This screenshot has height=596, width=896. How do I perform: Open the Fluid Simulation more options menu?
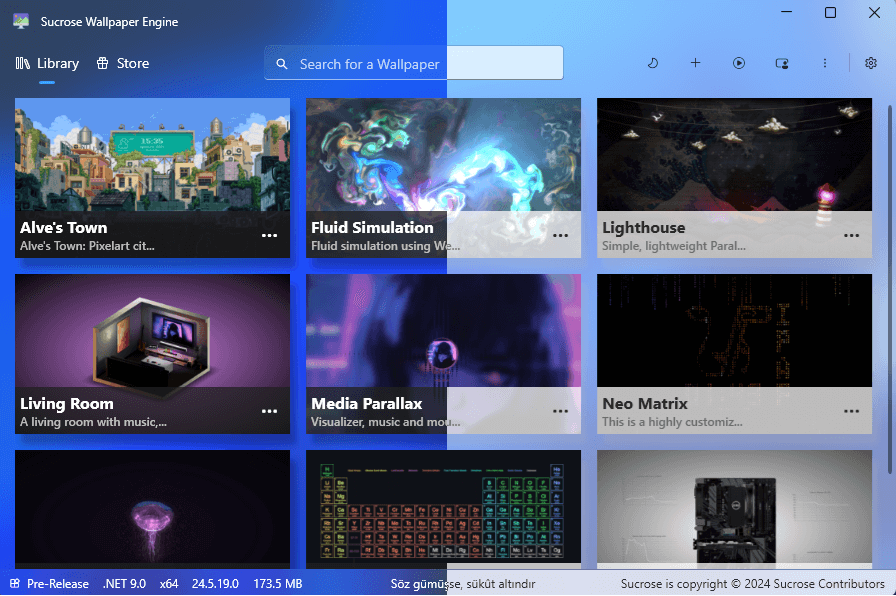[x=560, y=236]
